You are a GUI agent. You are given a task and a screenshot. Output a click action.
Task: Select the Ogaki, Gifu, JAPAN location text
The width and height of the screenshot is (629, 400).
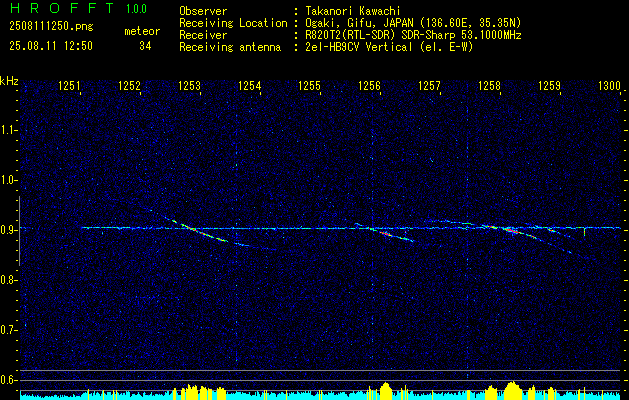413,23
